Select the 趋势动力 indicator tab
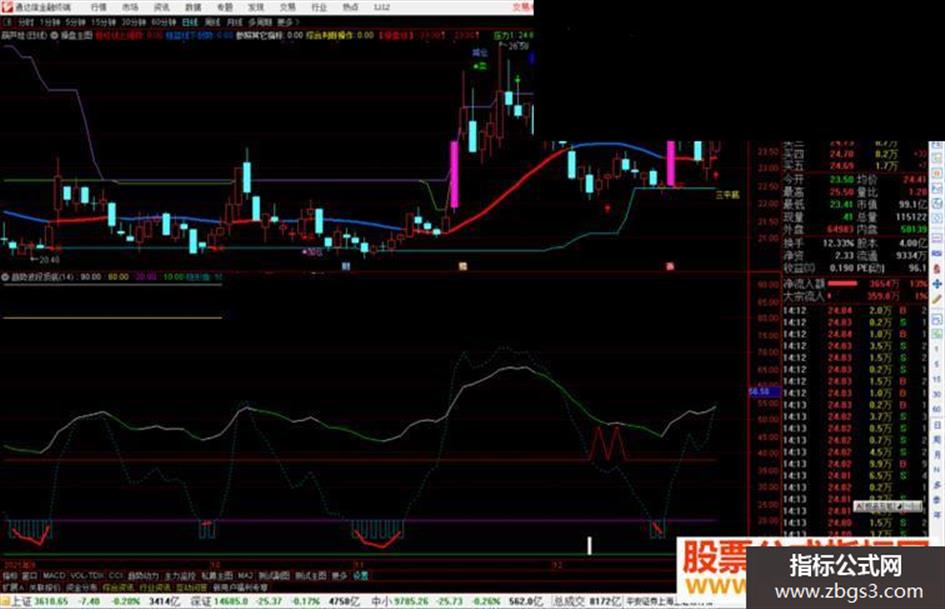The height and width of the screenshot is (609, 945). pyautogui.click(x=143, y=576)
